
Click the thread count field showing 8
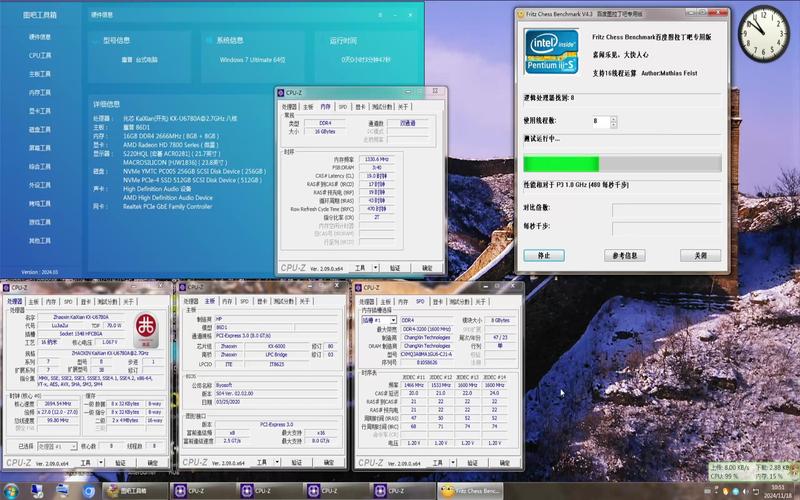click(x=601, y=122)
